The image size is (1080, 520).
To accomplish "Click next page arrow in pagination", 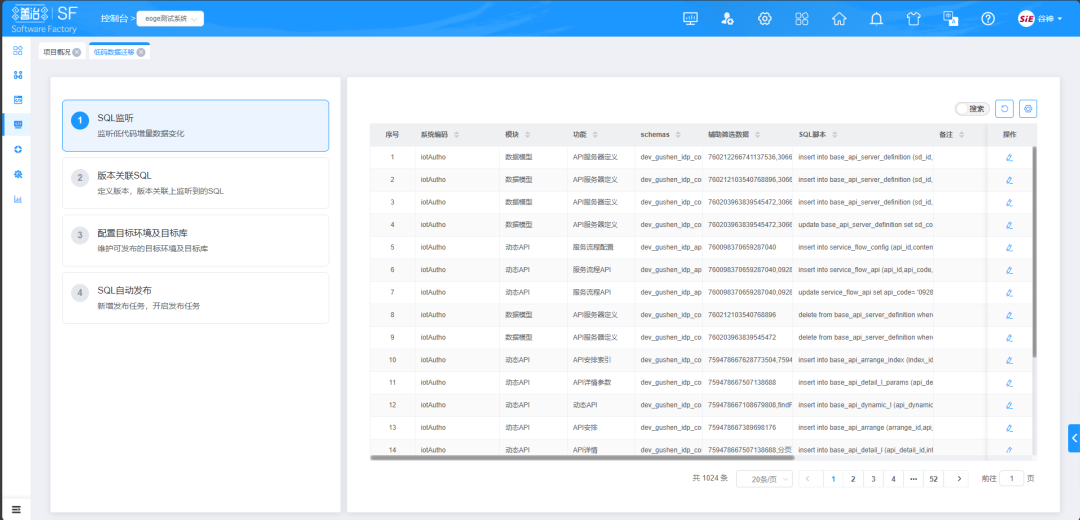I will point(960,479).
